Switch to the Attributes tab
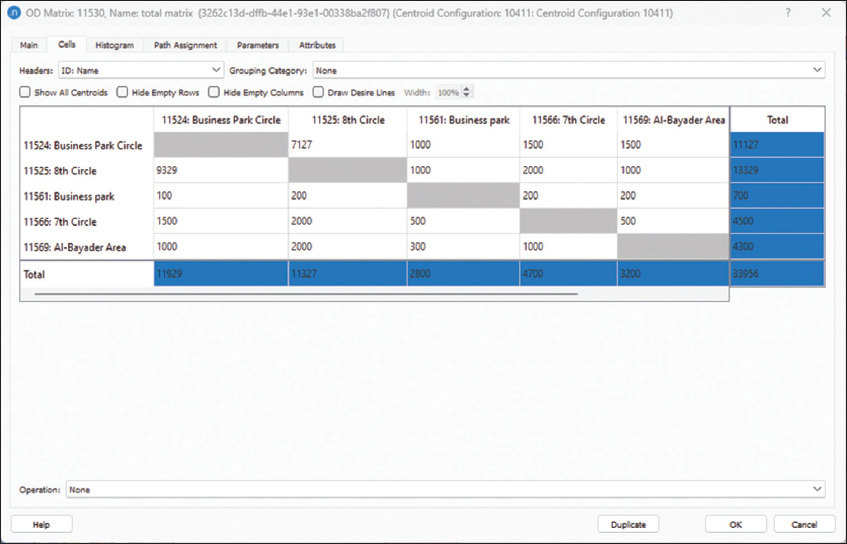Viewport: 847px width, 544px height. [x=317, y=45]
